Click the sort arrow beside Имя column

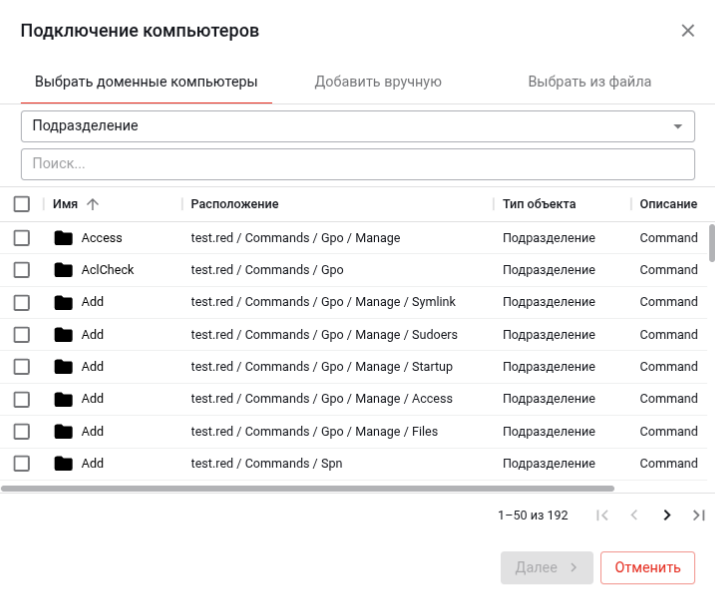click(93, 204)
